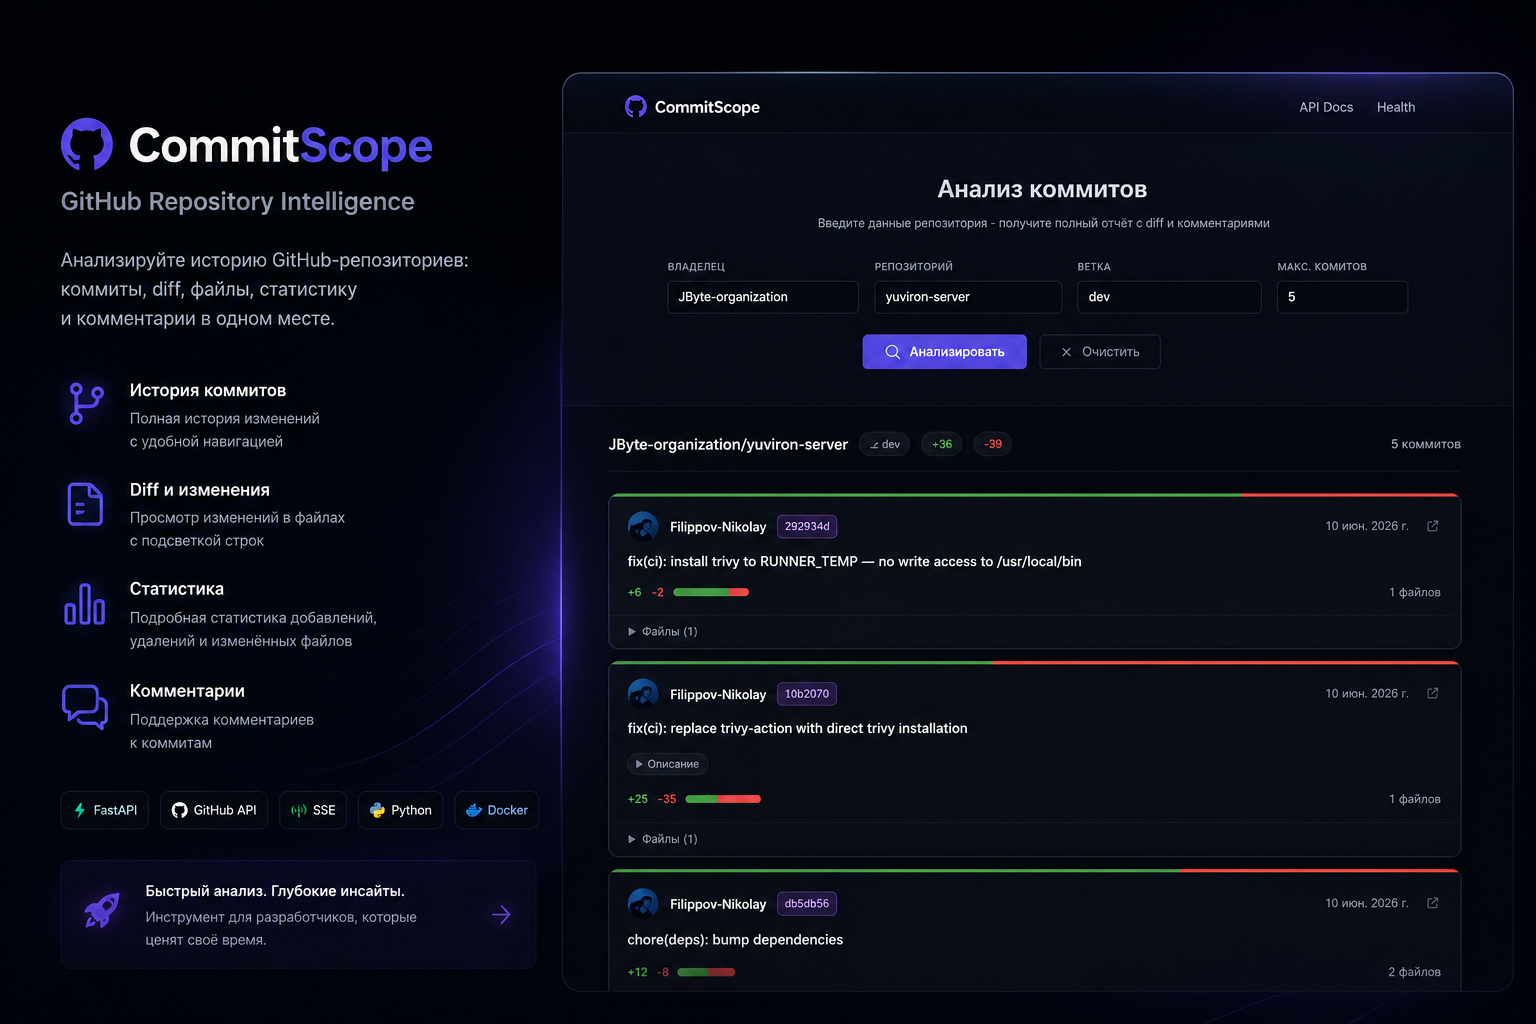Click the 292934d commit hash badge
1536x1024 pixels.
coord(807,526)
